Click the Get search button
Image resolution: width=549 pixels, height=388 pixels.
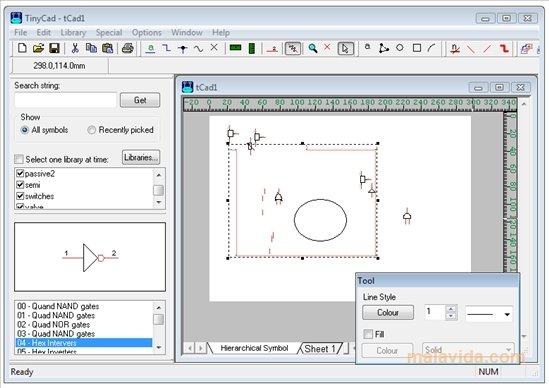[140, 100]
